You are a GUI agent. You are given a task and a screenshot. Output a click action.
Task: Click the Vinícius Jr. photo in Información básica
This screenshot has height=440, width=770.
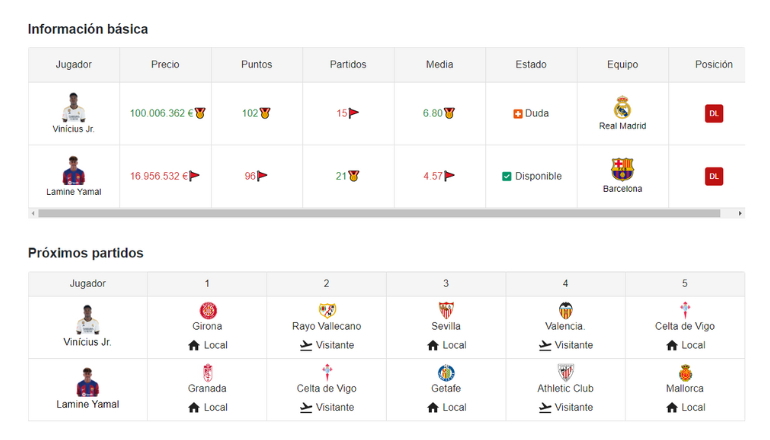coord(74,107)
